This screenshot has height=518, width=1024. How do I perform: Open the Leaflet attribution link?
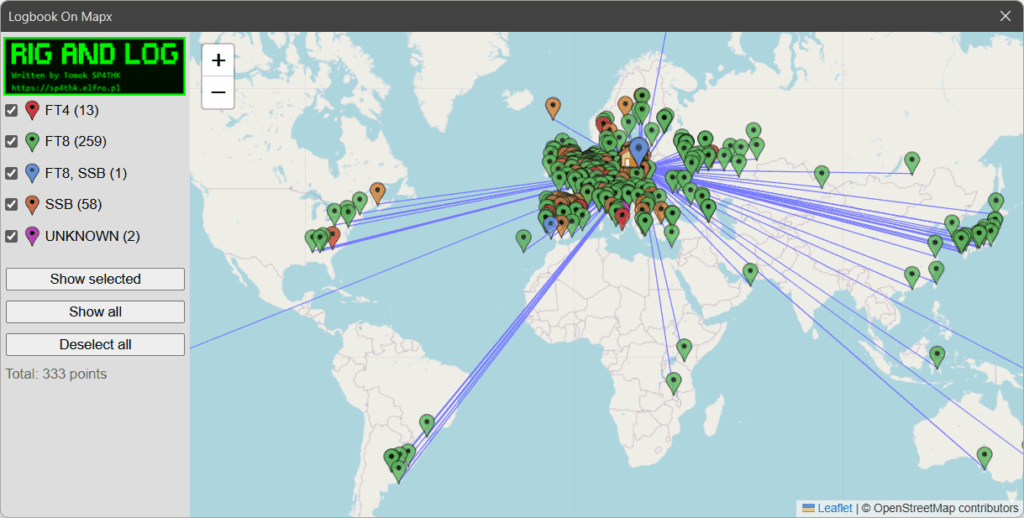(834, 508)
